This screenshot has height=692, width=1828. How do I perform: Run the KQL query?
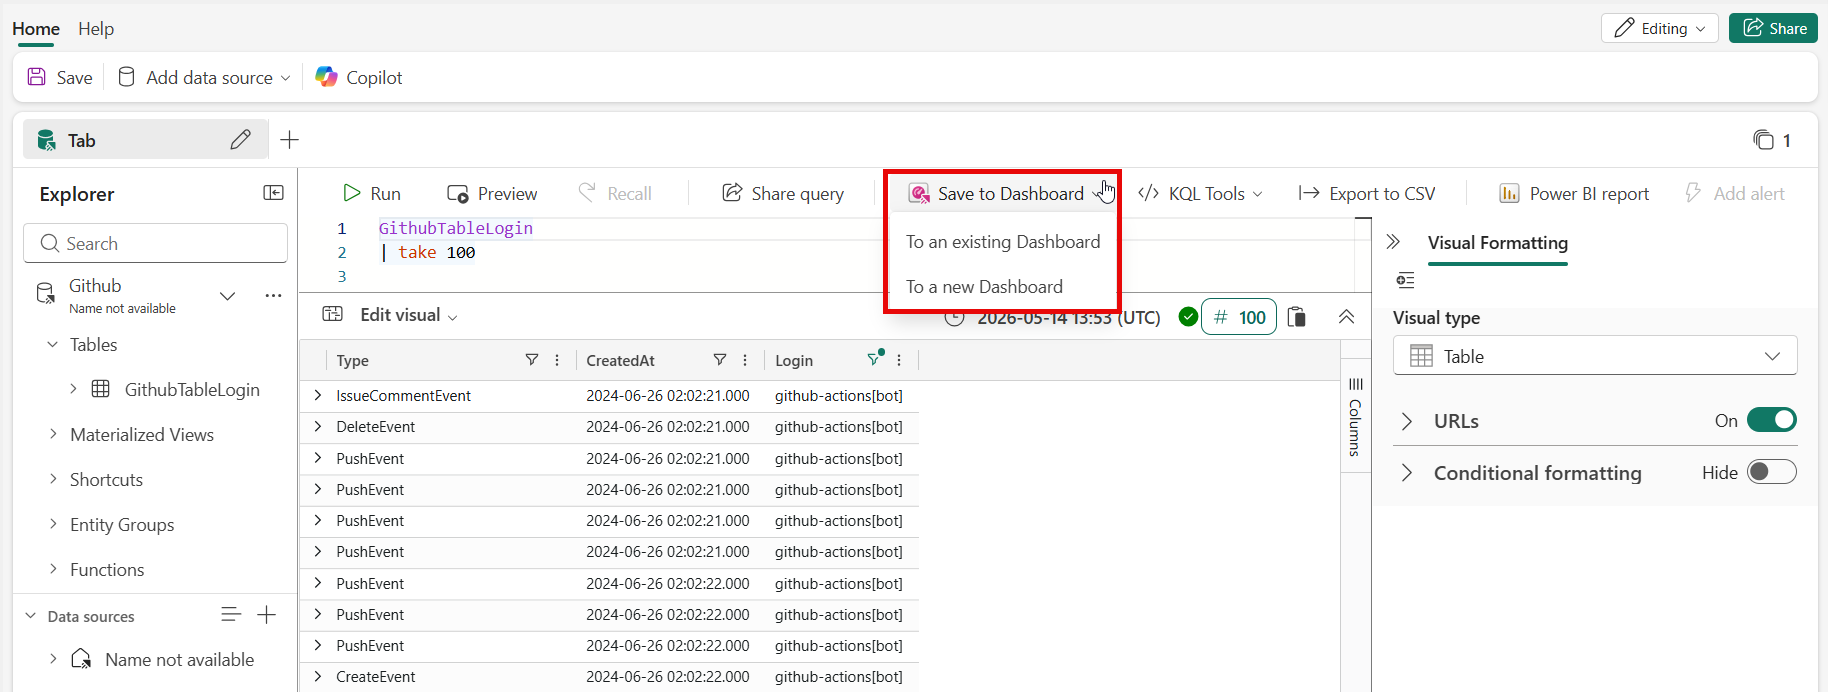[372, 193]
